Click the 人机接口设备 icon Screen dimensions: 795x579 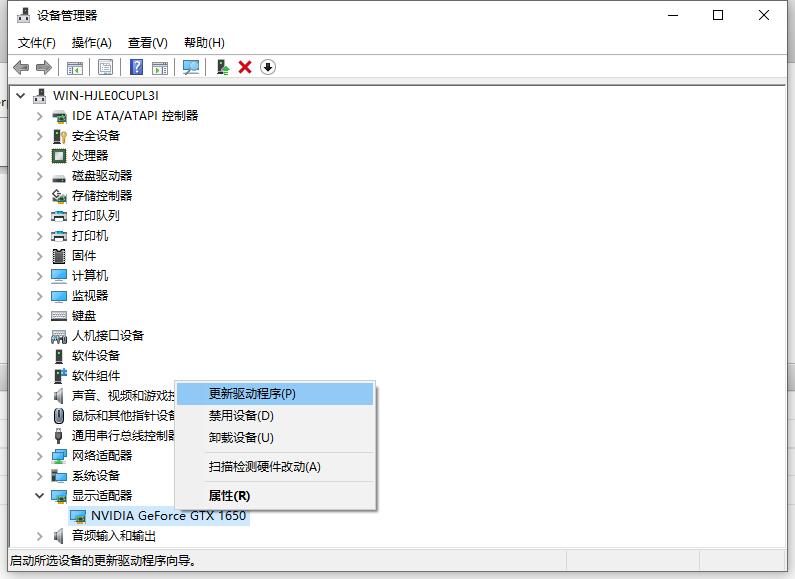(x=59, y=336)
